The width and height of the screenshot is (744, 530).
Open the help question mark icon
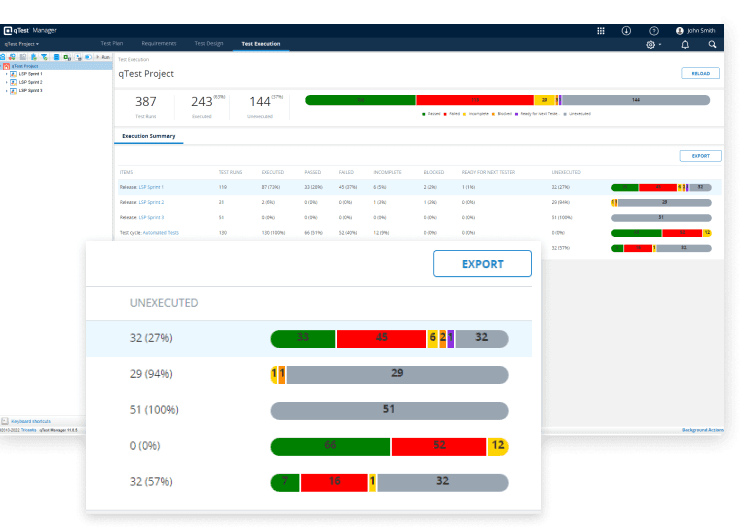pos(653,31)
